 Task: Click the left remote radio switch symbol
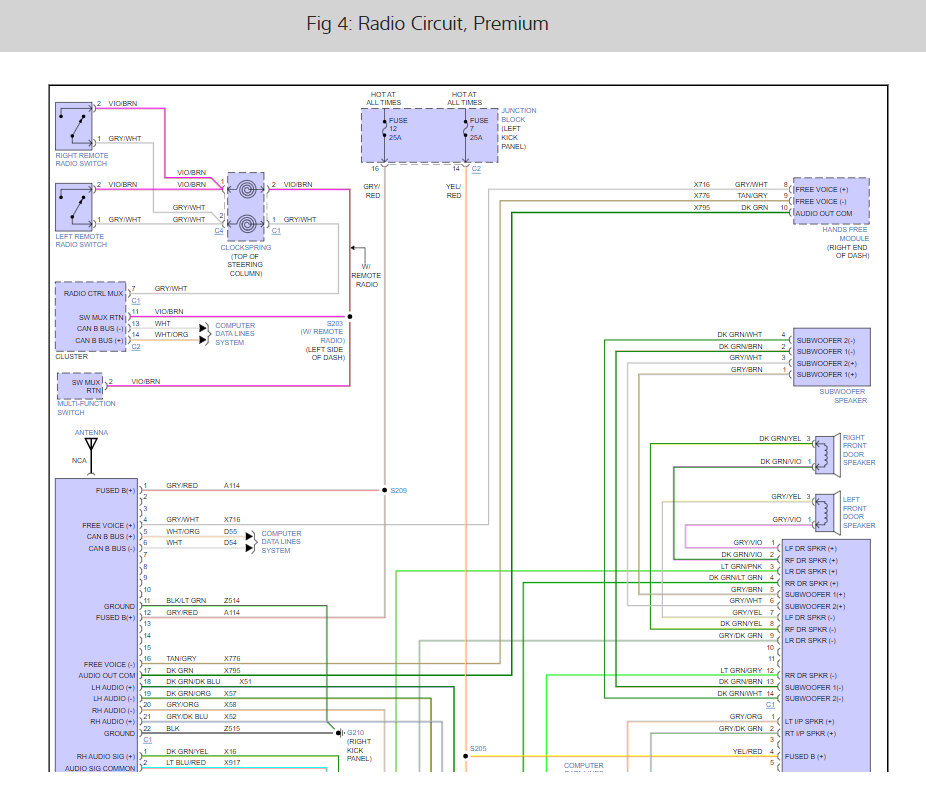(x=74, y=207)
